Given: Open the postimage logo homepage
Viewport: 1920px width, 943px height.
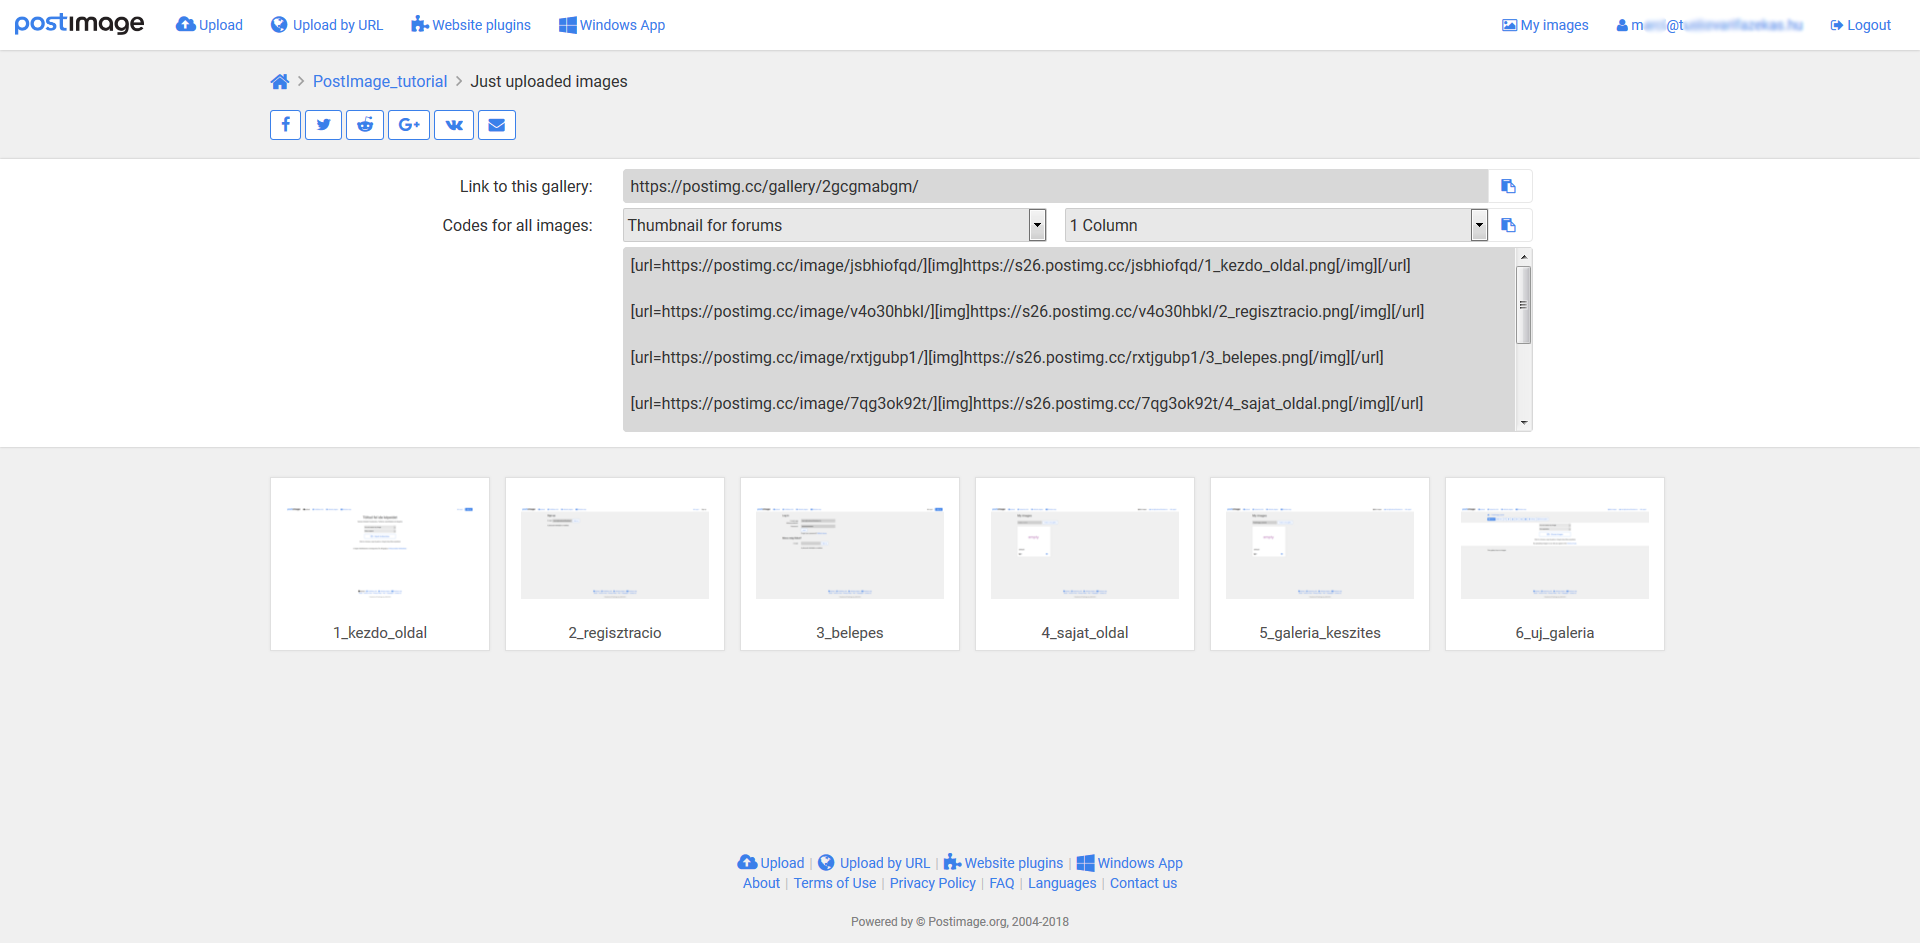Looking at the screenshot, I should tap(79, 24).
